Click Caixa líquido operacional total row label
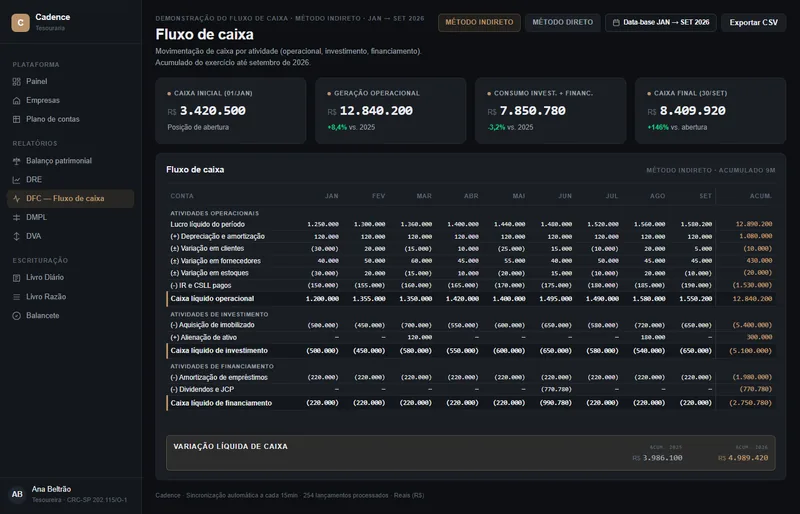Viewport: 800px width, 514px height. [x=212, y=299]
